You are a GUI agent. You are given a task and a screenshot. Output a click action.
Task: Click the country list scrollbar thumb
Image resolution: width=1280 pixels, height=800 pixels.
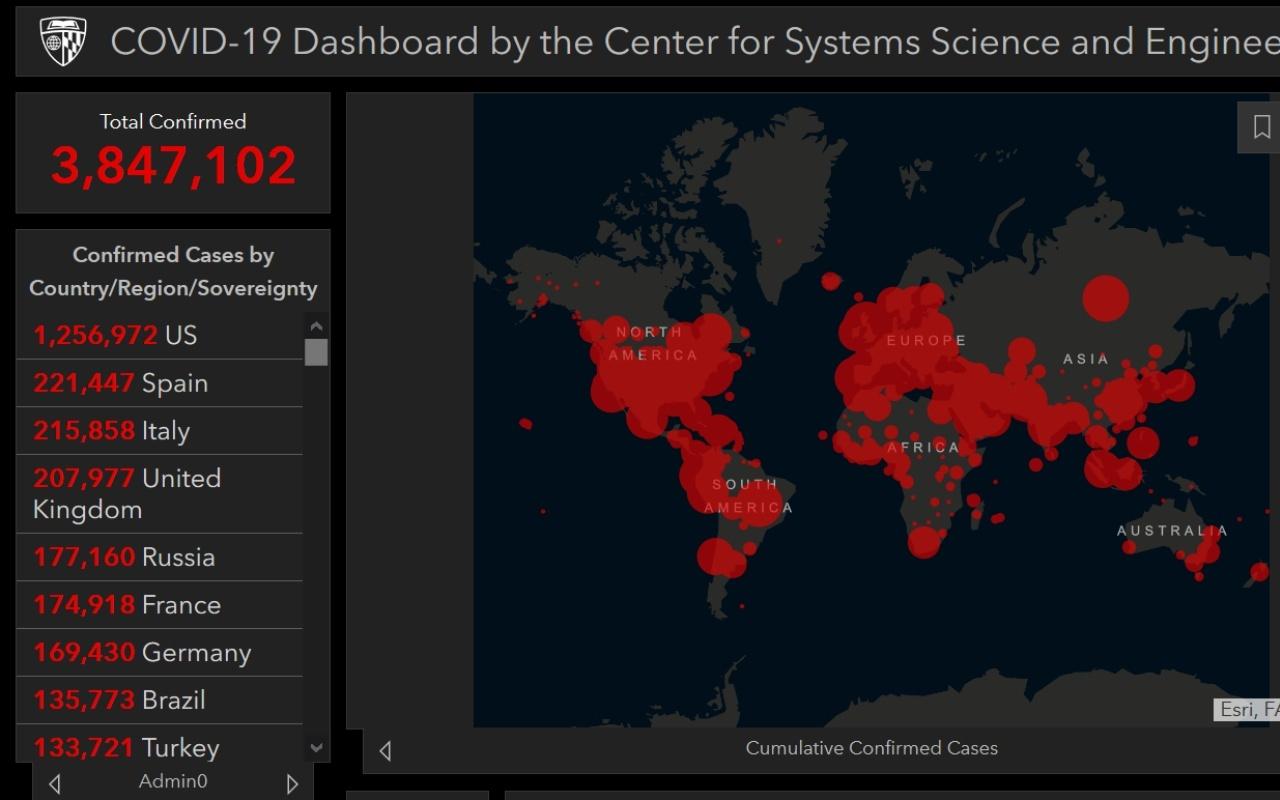316,353
